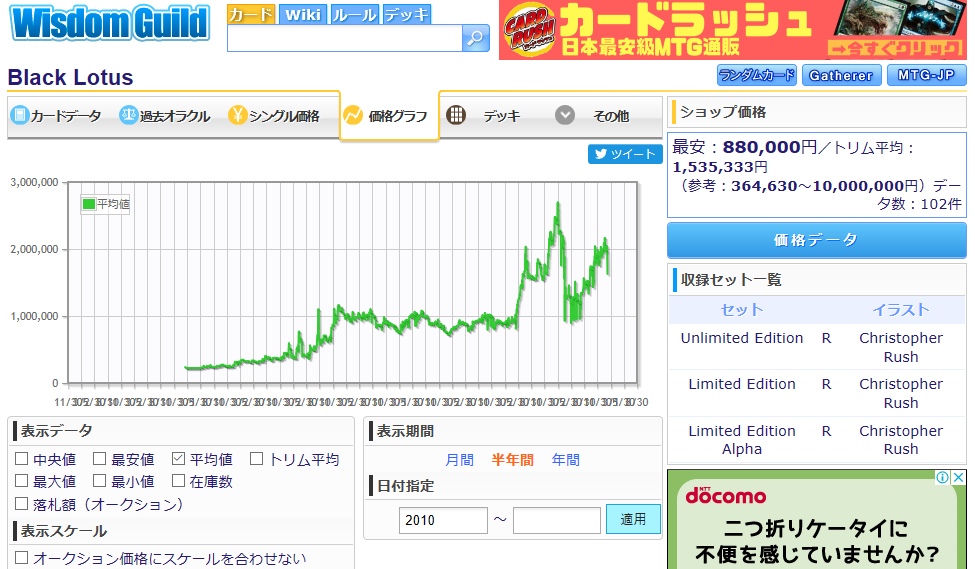Enable the 最安値 checkbox
The width and height of the screenshot is (975, 569).
point(99,459)
